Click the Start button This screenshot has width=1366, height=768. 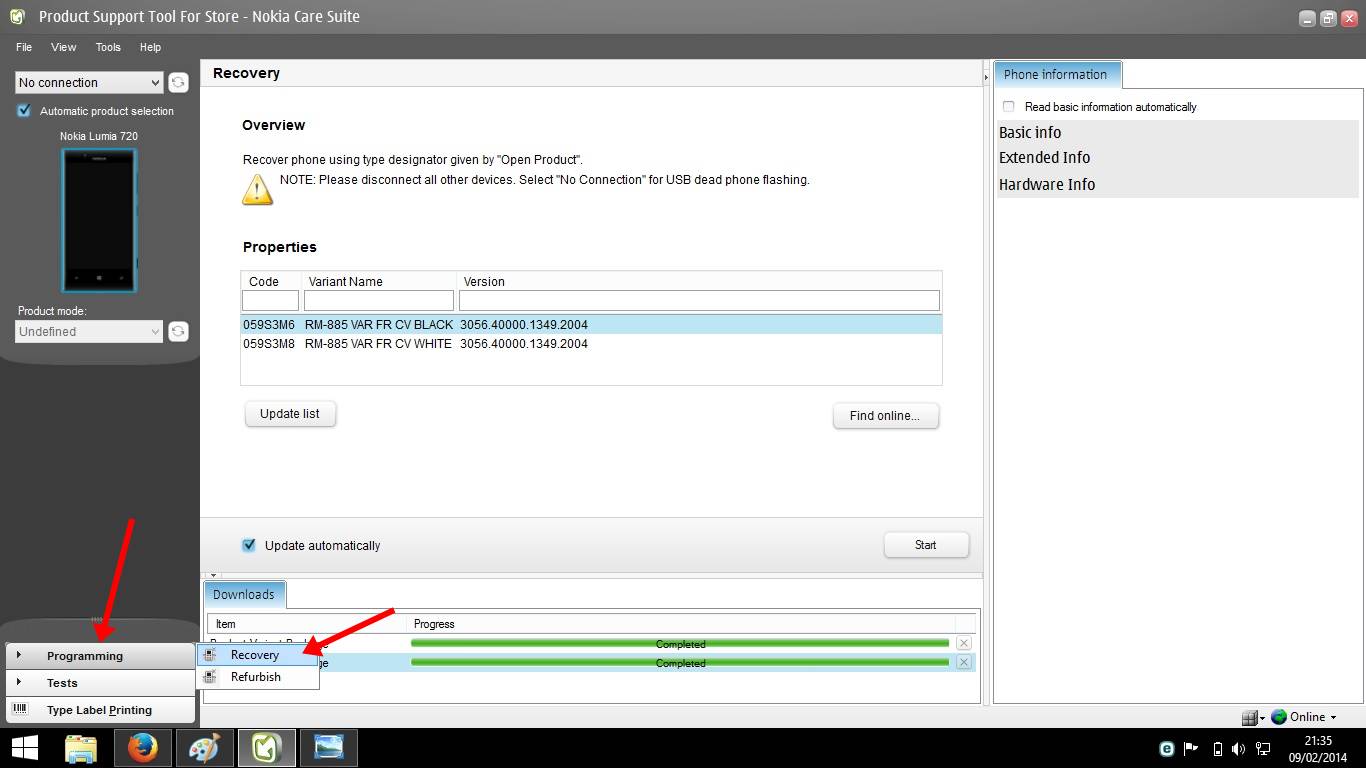click(926, 545)
